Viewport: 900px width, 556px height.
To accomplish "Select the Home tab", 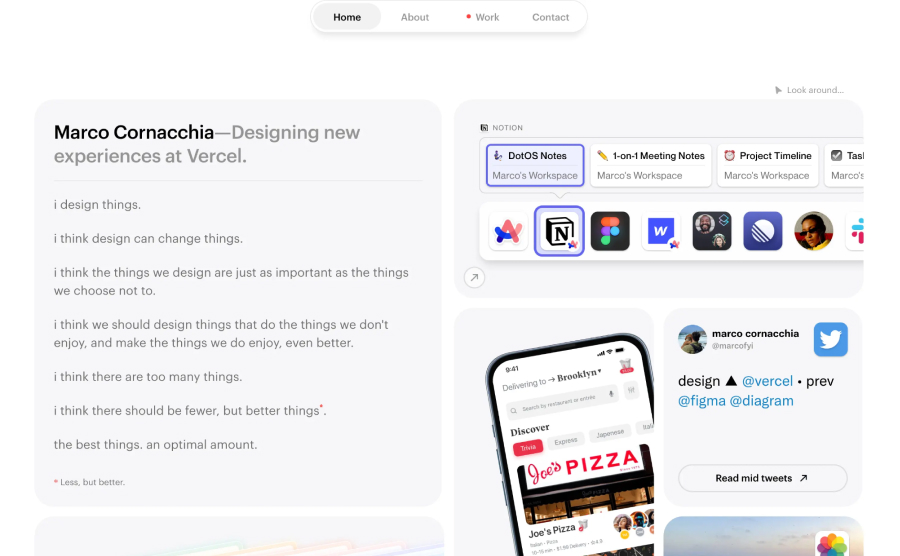I will pos(347,17).
